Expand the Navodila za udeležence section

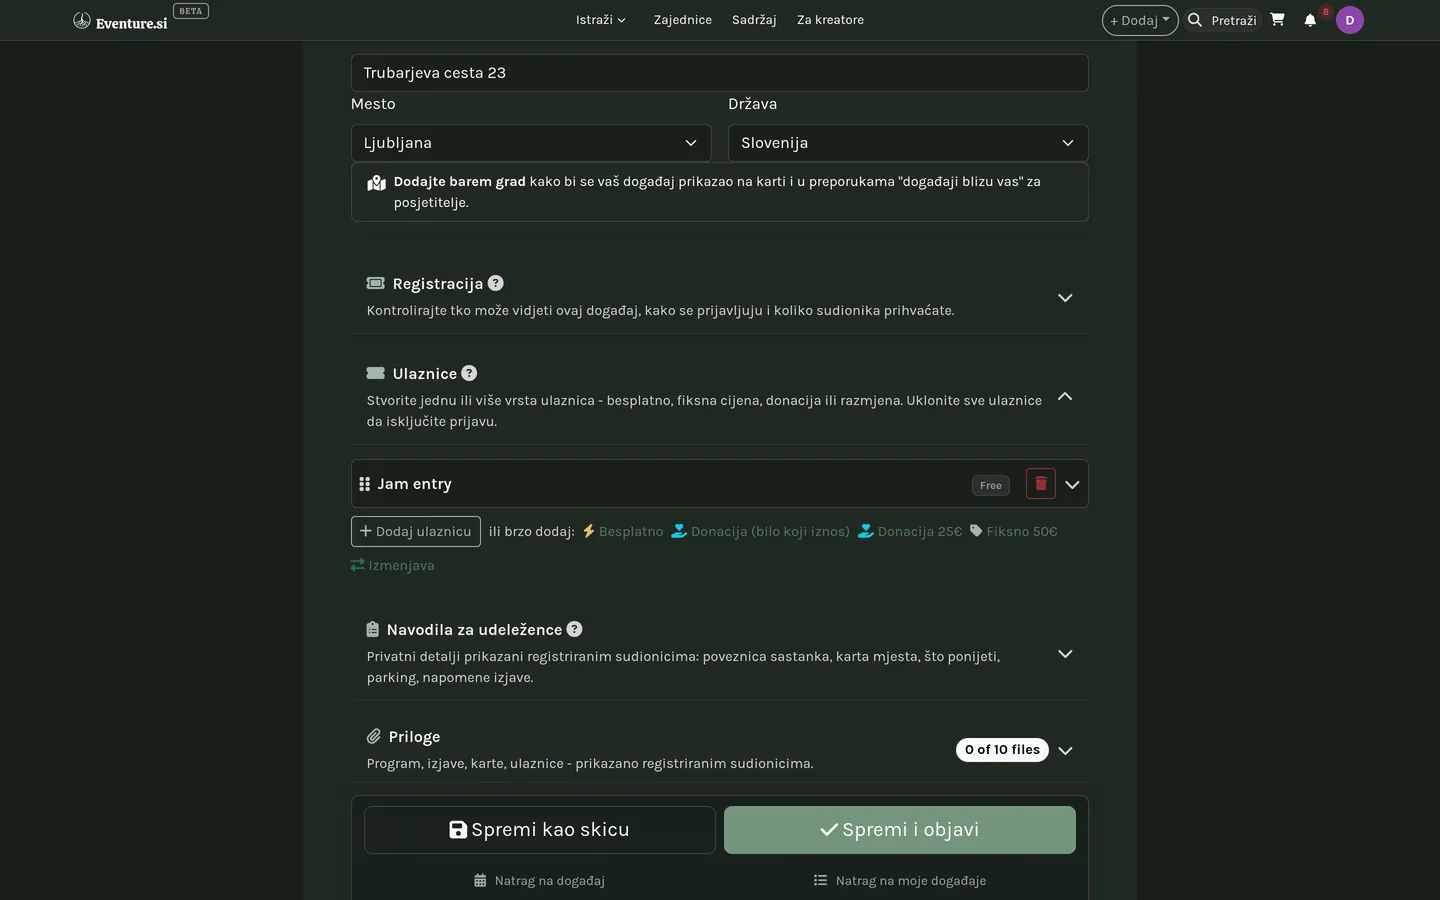click(x=1065, y=654)
